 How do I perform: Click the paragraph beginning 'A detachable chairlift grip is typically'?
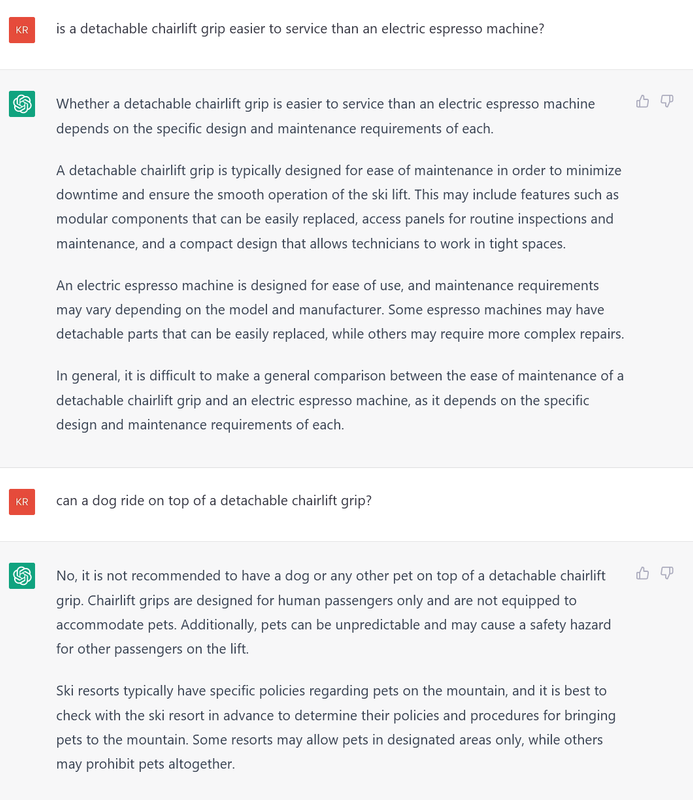pyautogui.click(x=338, y=206)
